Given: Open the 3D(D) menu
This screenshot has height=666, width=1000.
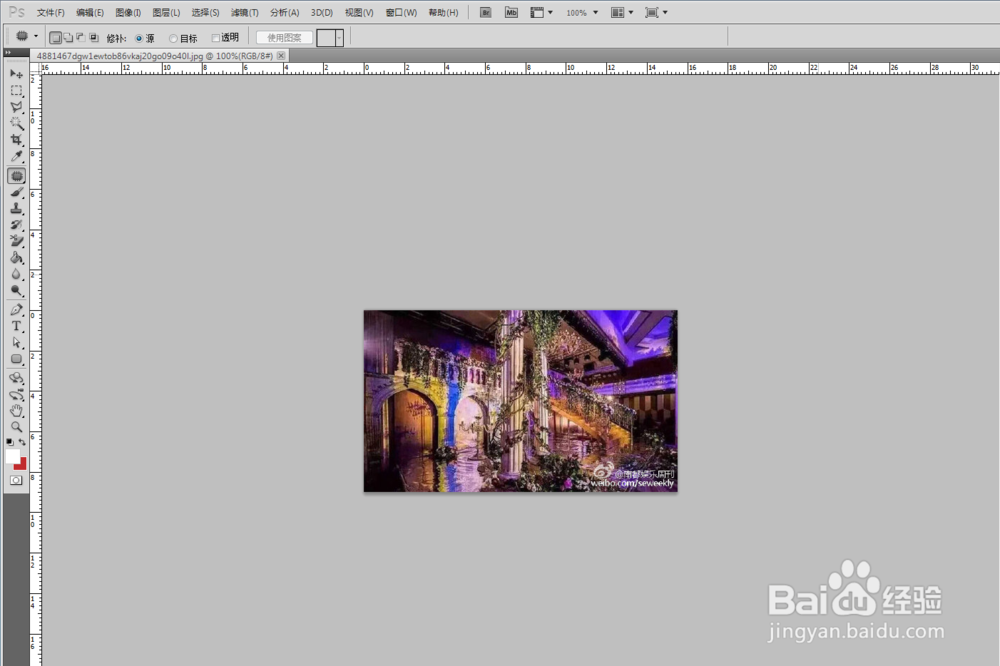Looking at the screenshot, I should (321, 13).
